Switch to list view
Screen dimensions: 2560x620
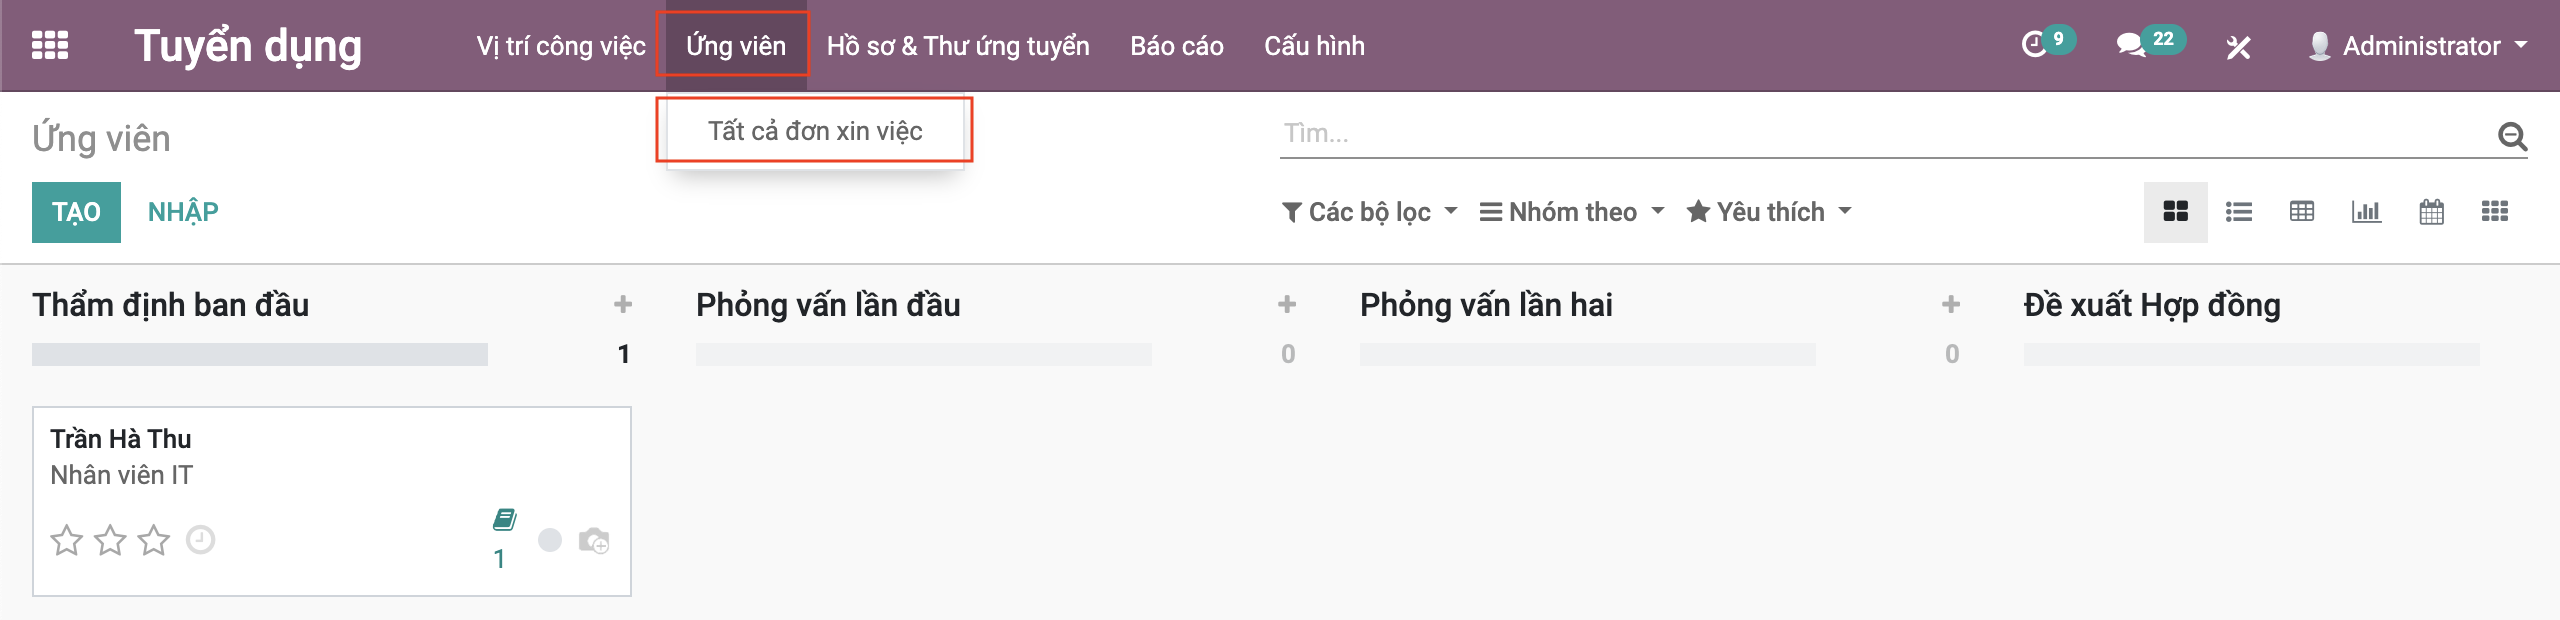(x=2238, y=212)
